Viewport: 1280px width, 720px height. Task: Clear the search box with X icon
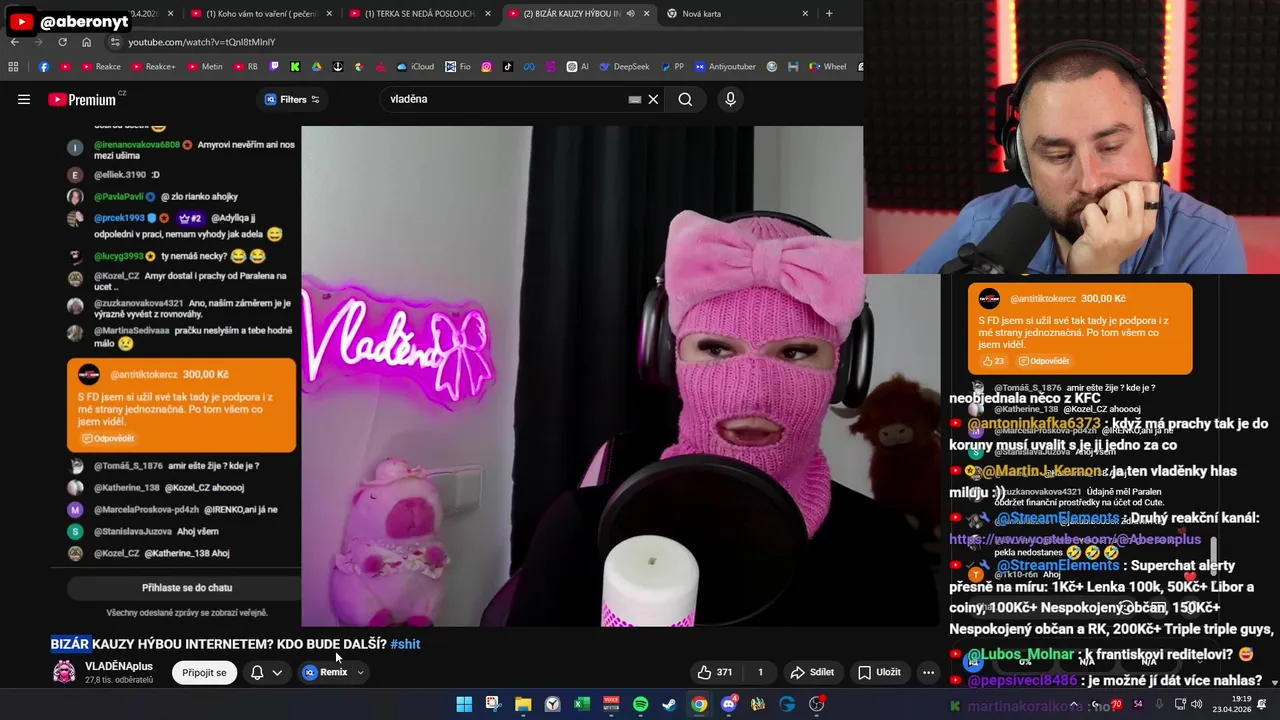pyautogui.click(x=653, y=99)
